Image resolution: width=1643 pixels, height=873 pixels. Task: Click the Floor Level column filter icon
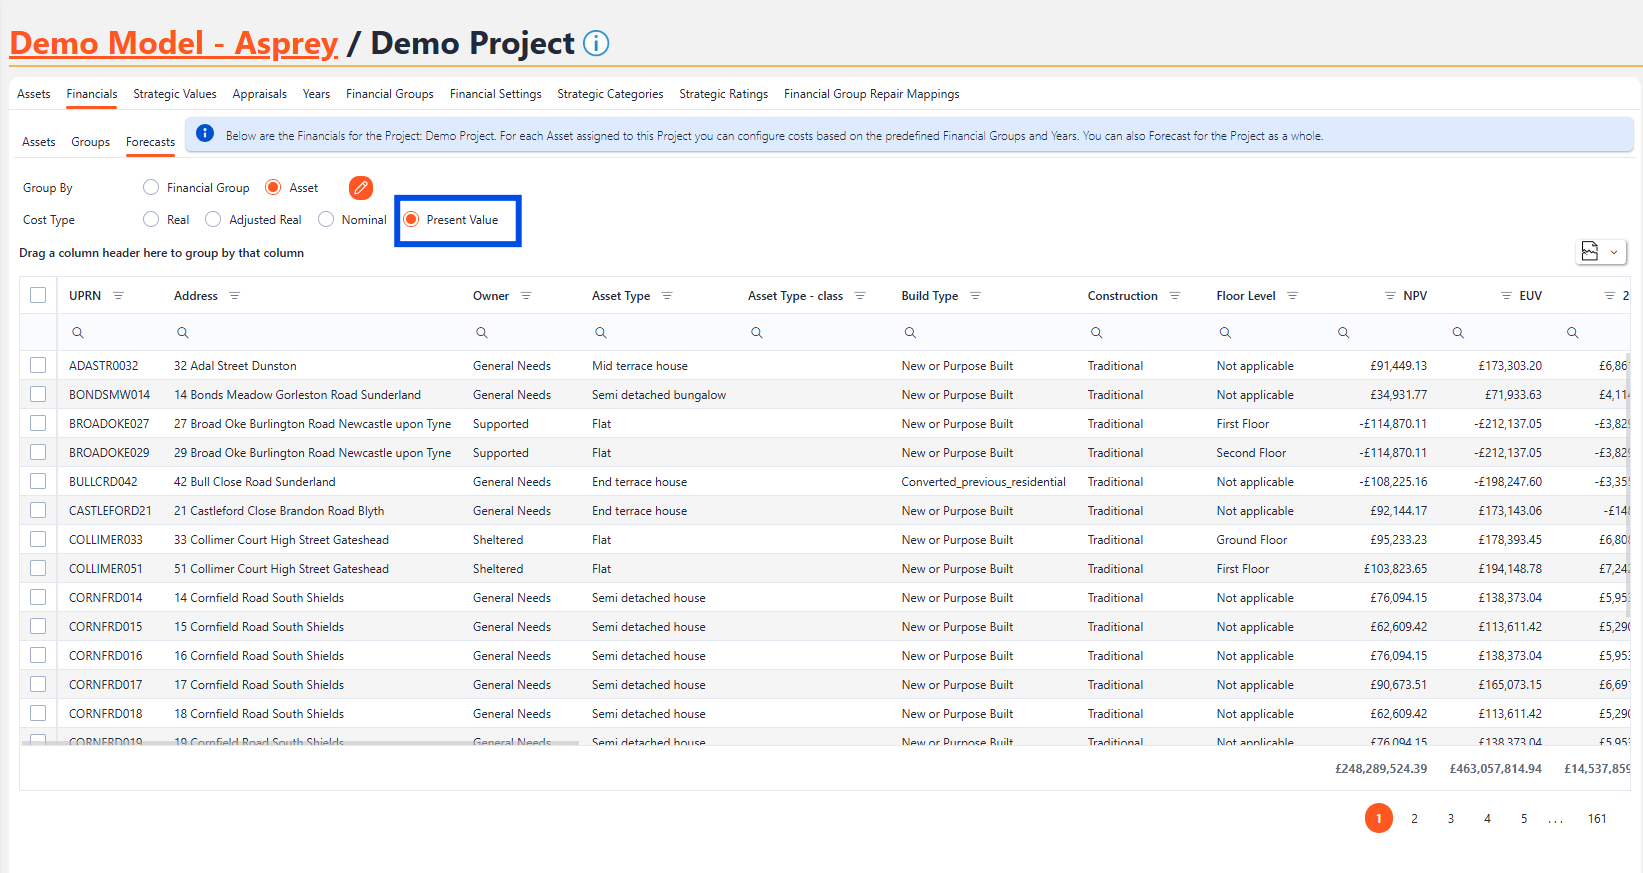click(x=1292, y=296)
